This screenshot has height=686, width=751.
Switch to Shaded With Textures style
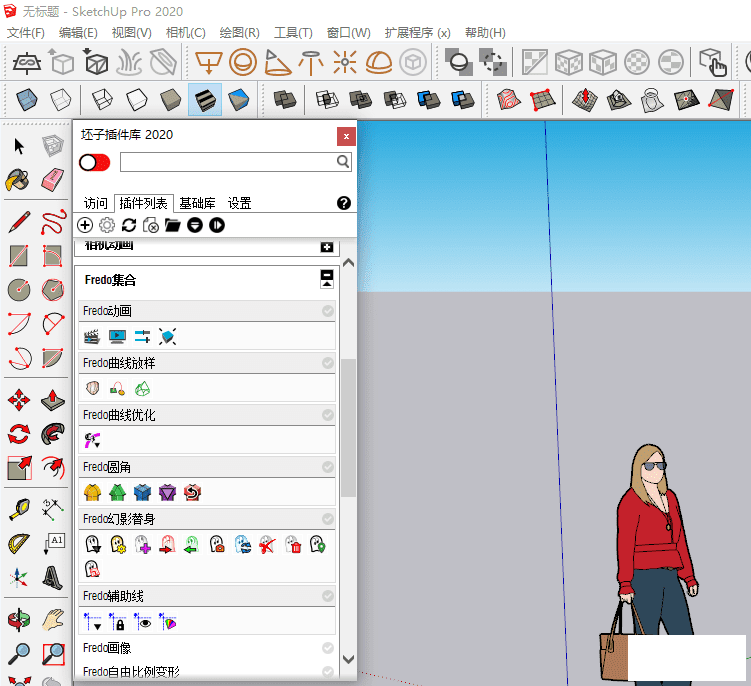coord(205,100)
